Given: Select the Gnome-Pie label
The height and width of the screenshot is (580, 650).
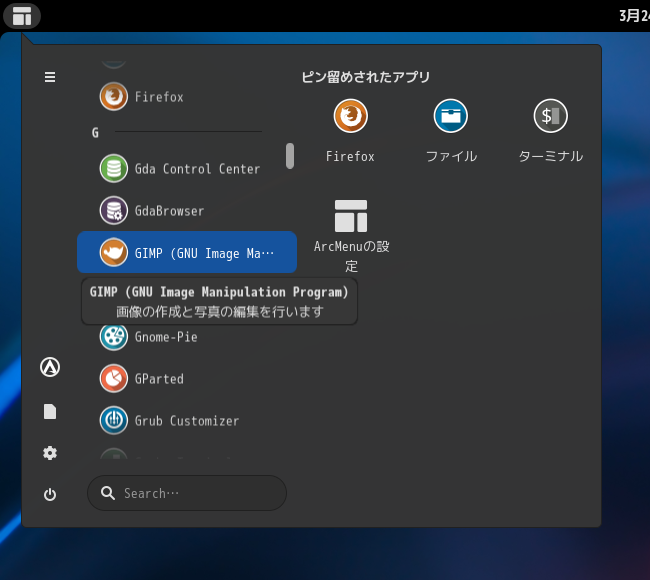Looking at the screenshot, I should [x=166, y=337].
